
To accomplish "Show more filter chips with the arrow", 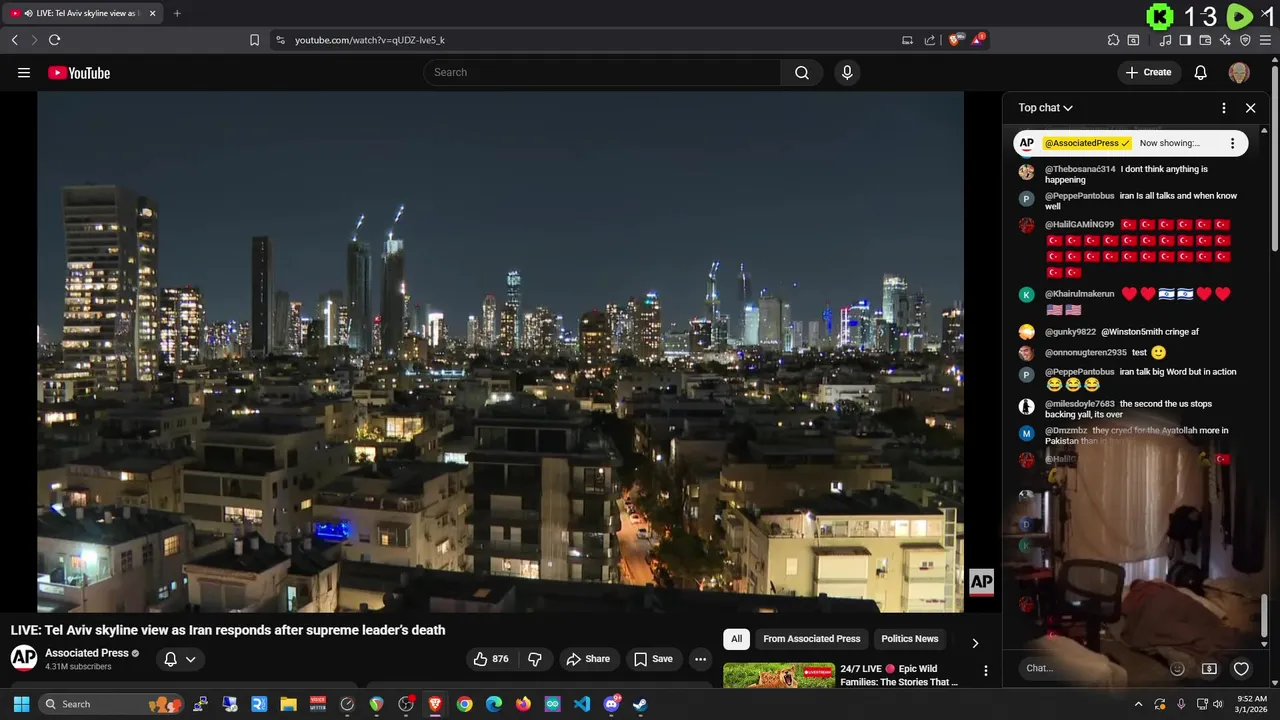I will pyautogui.click(x=975, y=643).
